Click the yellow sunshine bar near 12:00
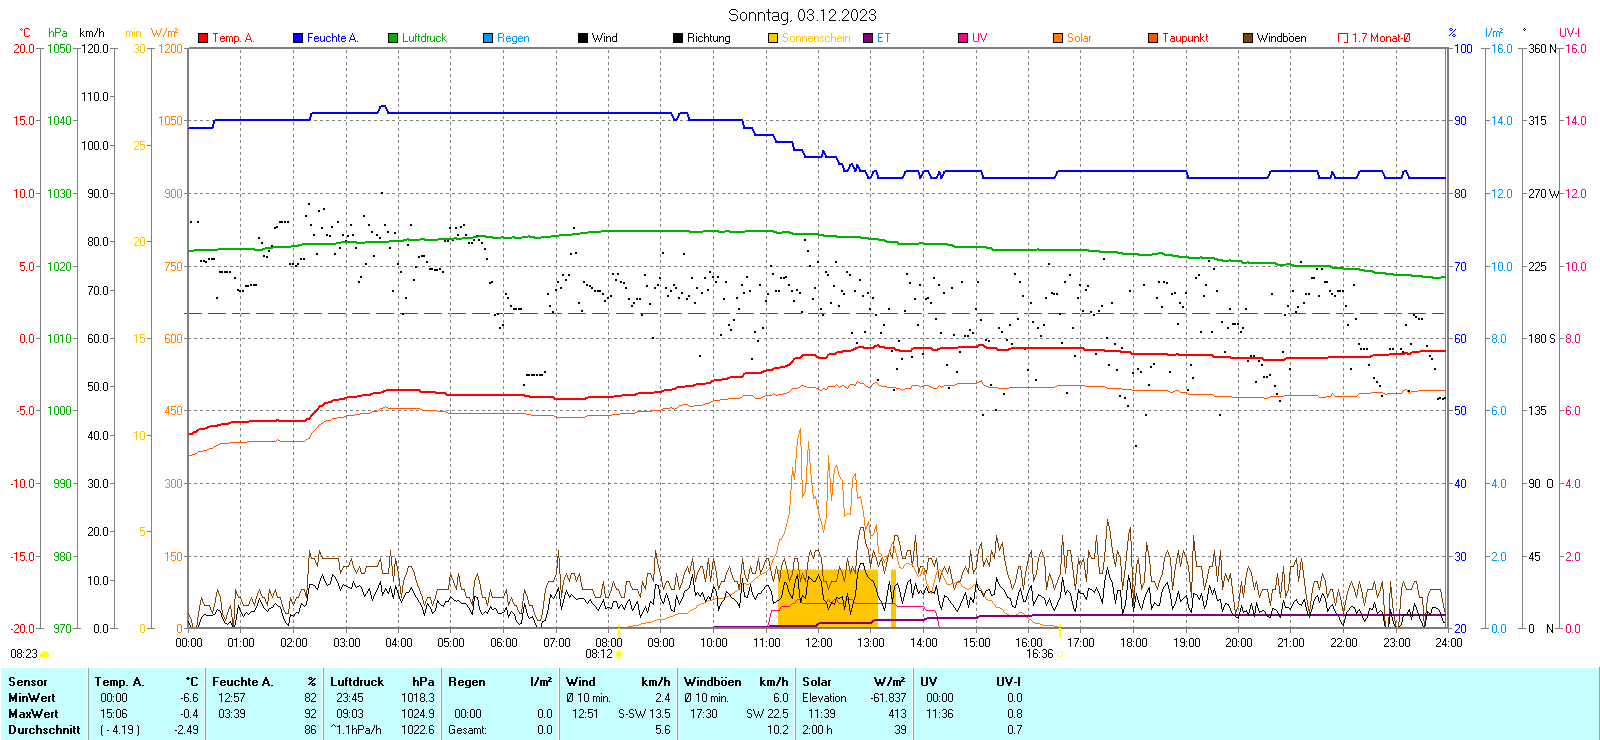This screenshot has height=740, width=1600. click(x=826, y=597)
